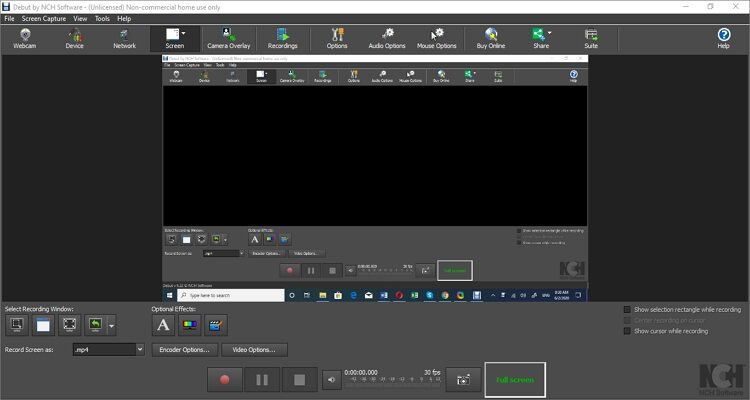The height and width of the screenshot is (400, 750).
Task: Click the Share toolbar icon
Action: 539,39
